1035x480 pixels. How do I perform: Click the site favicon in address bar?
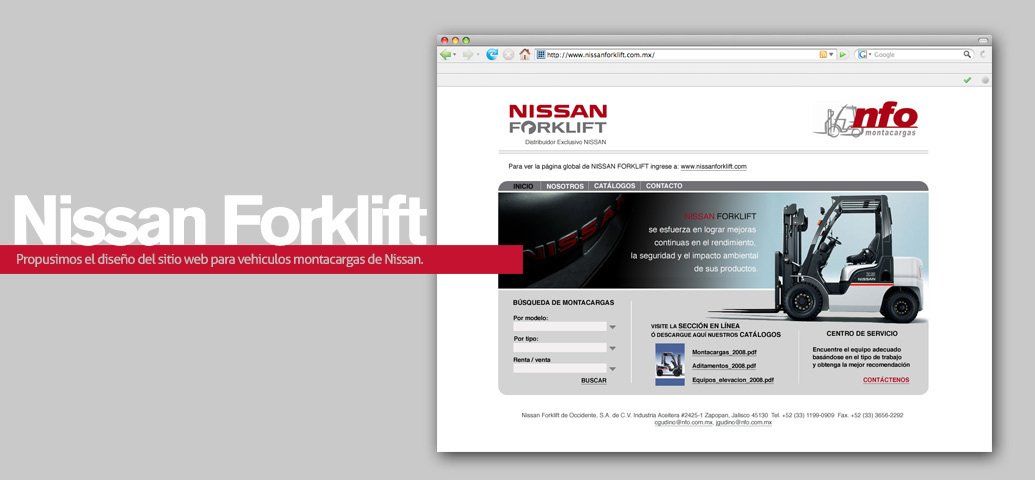pyautogui.click(x=541, y=55)
